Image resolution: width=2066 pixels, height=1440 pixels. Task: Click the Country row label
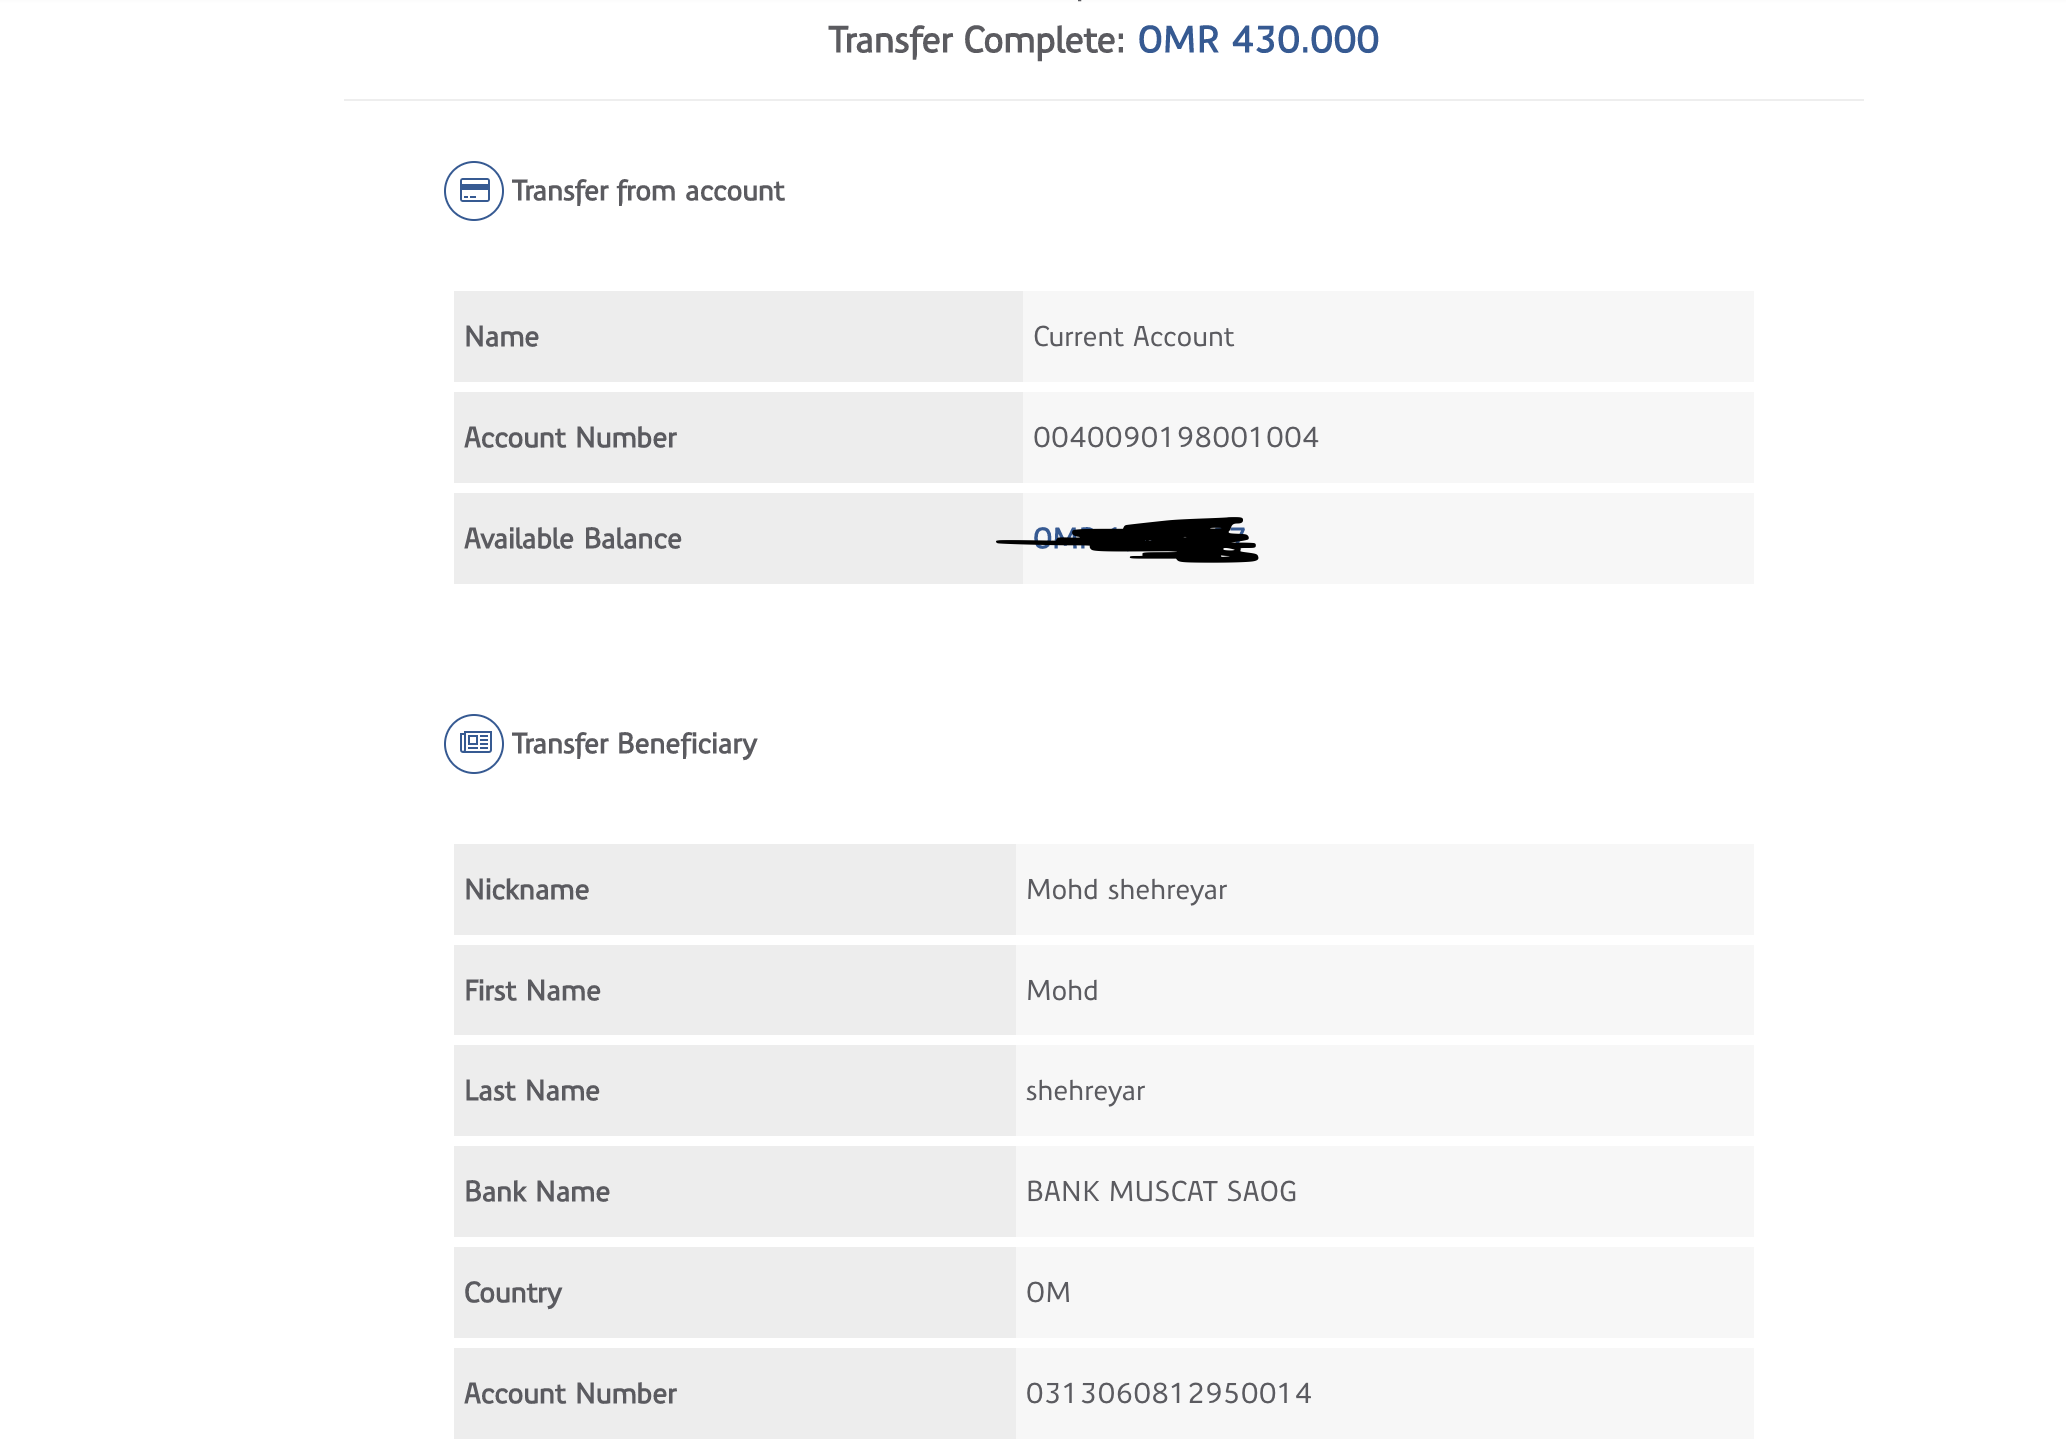pyautogui.click(x=513, y=1293)
